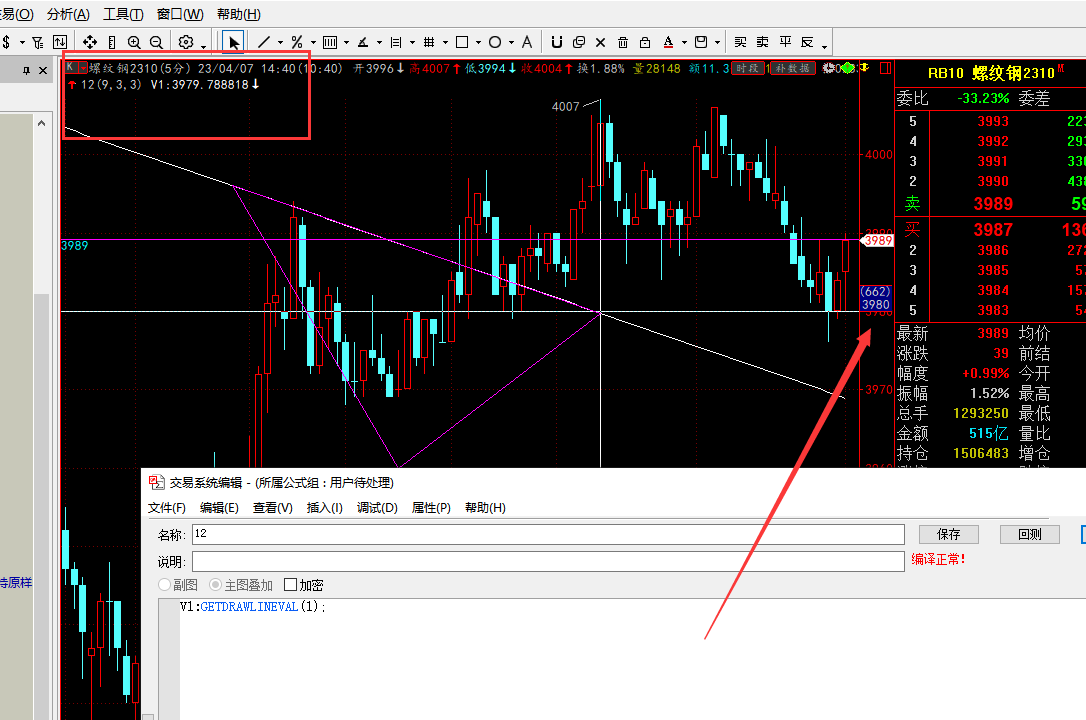Toggle the magnet snap tool
This screenshot has height=720, width=1086.
click(x=556, y=42)
